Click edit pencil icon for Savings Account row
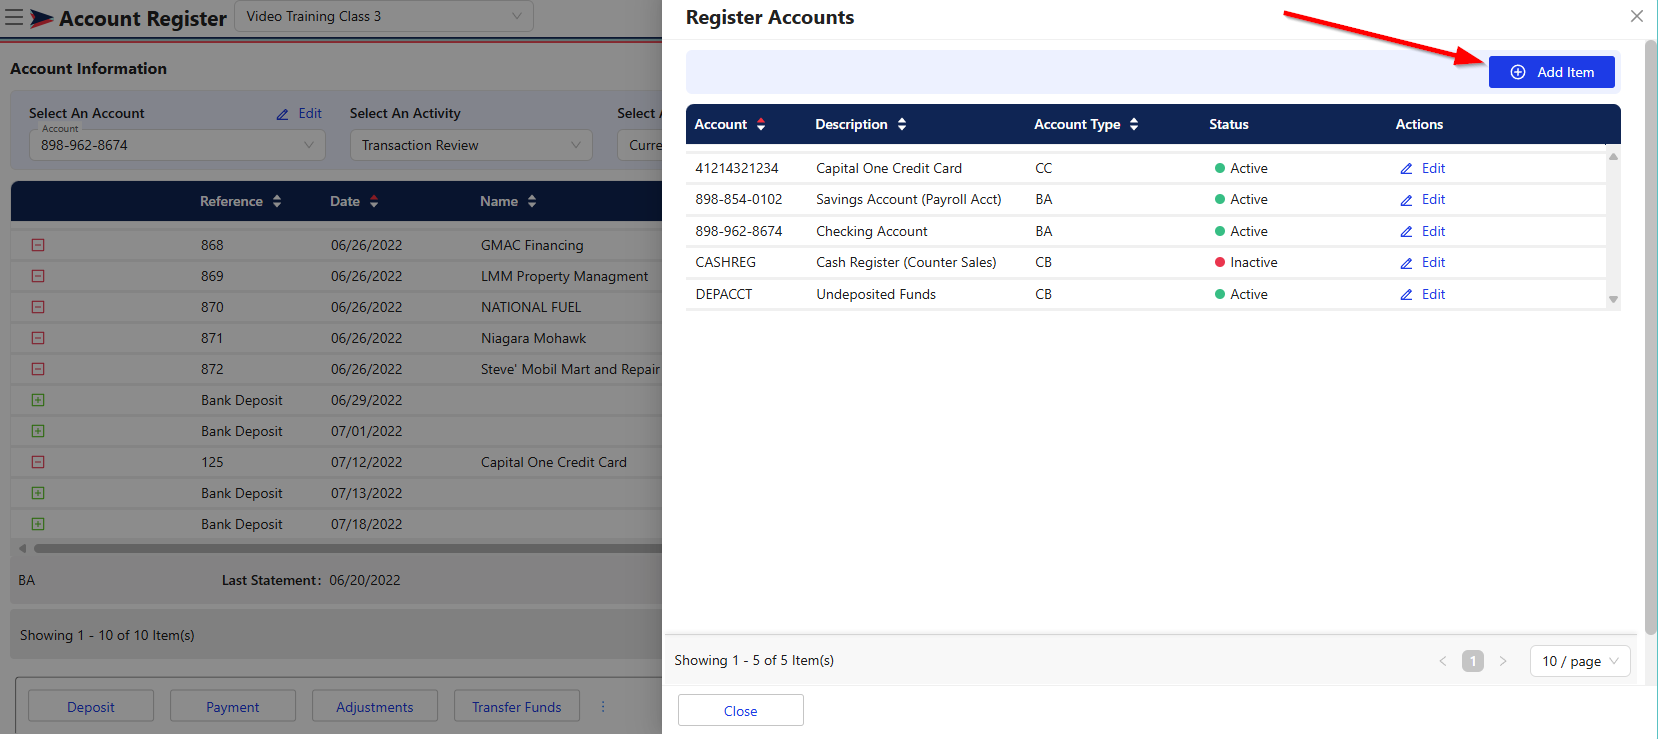Screen dimensions: 1658x739 pos(1406,200)
